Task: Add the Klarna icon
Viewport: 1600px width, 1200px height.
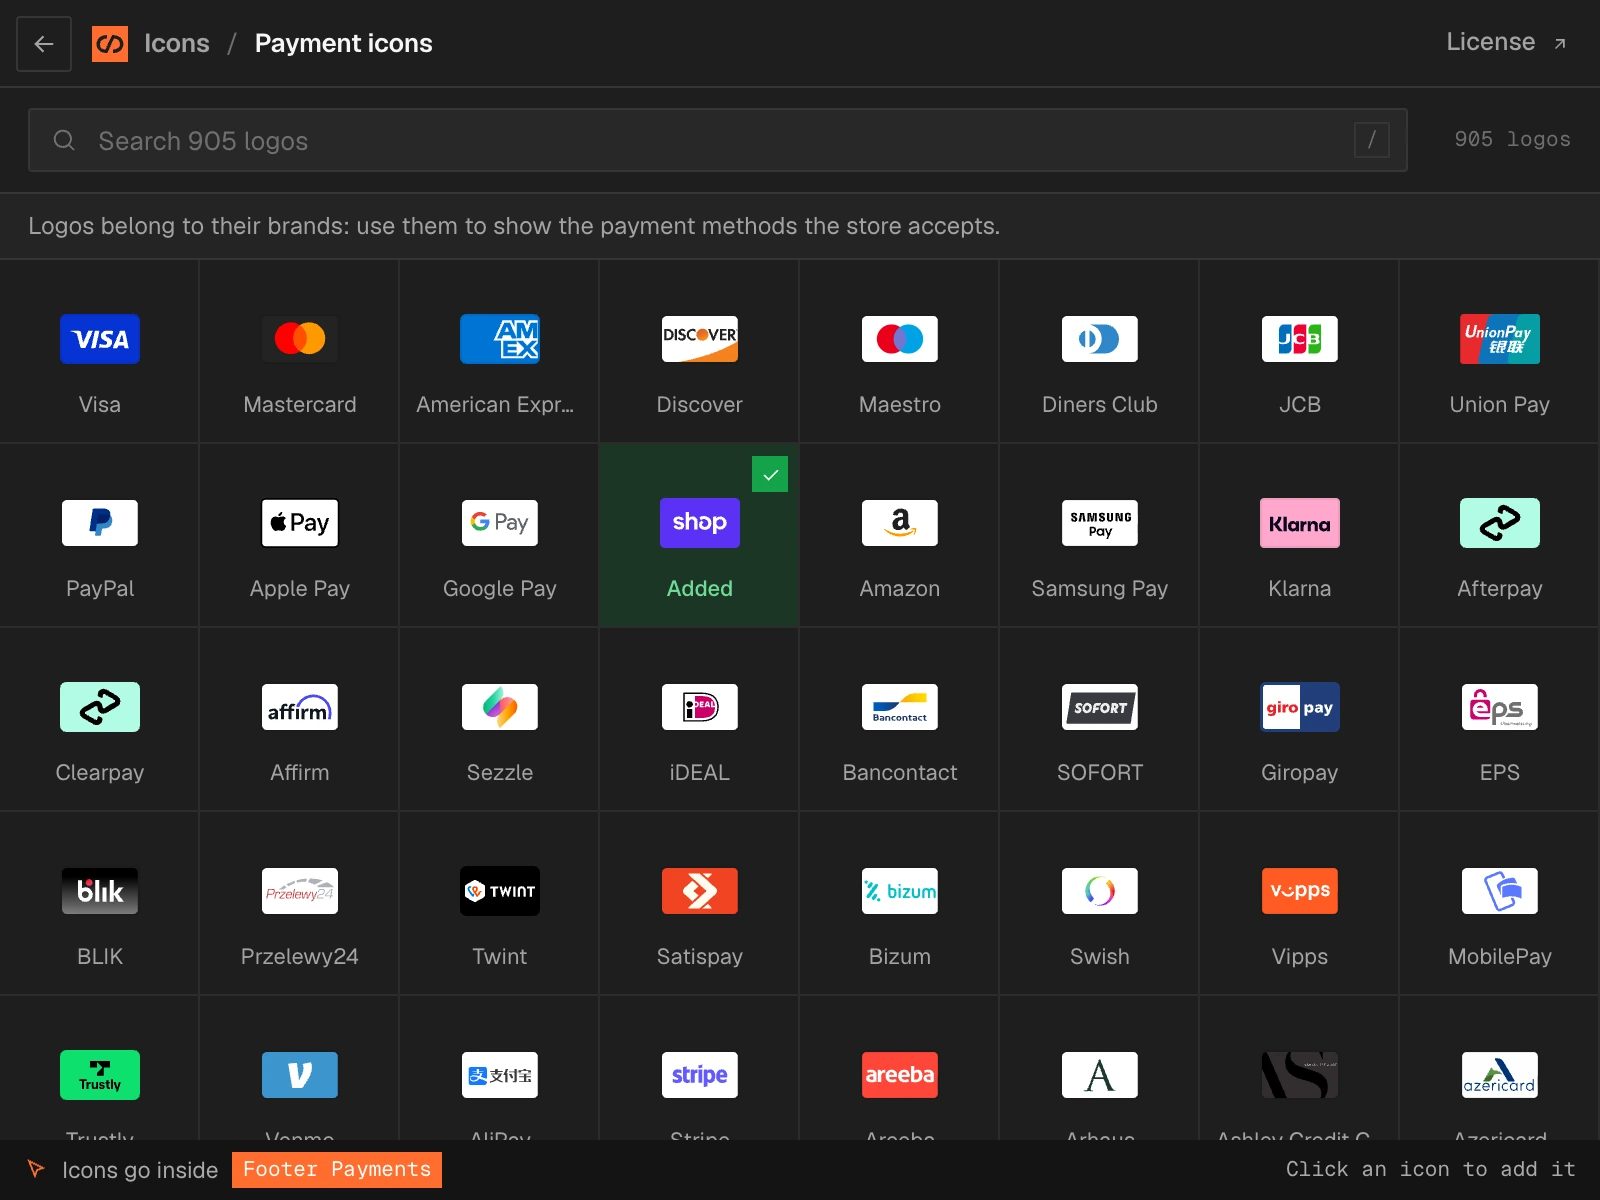Action: coord(1300,535)
